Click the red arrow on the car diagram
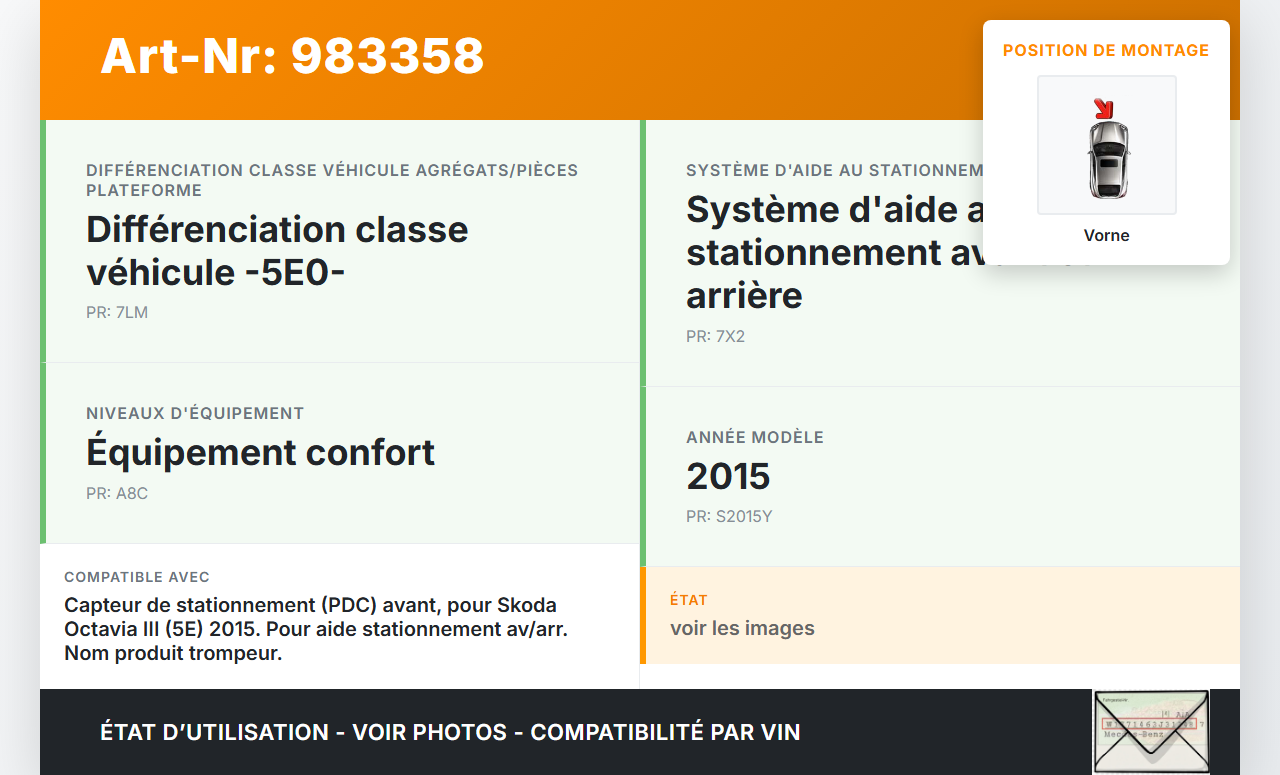 click(x=1103, y=108)
